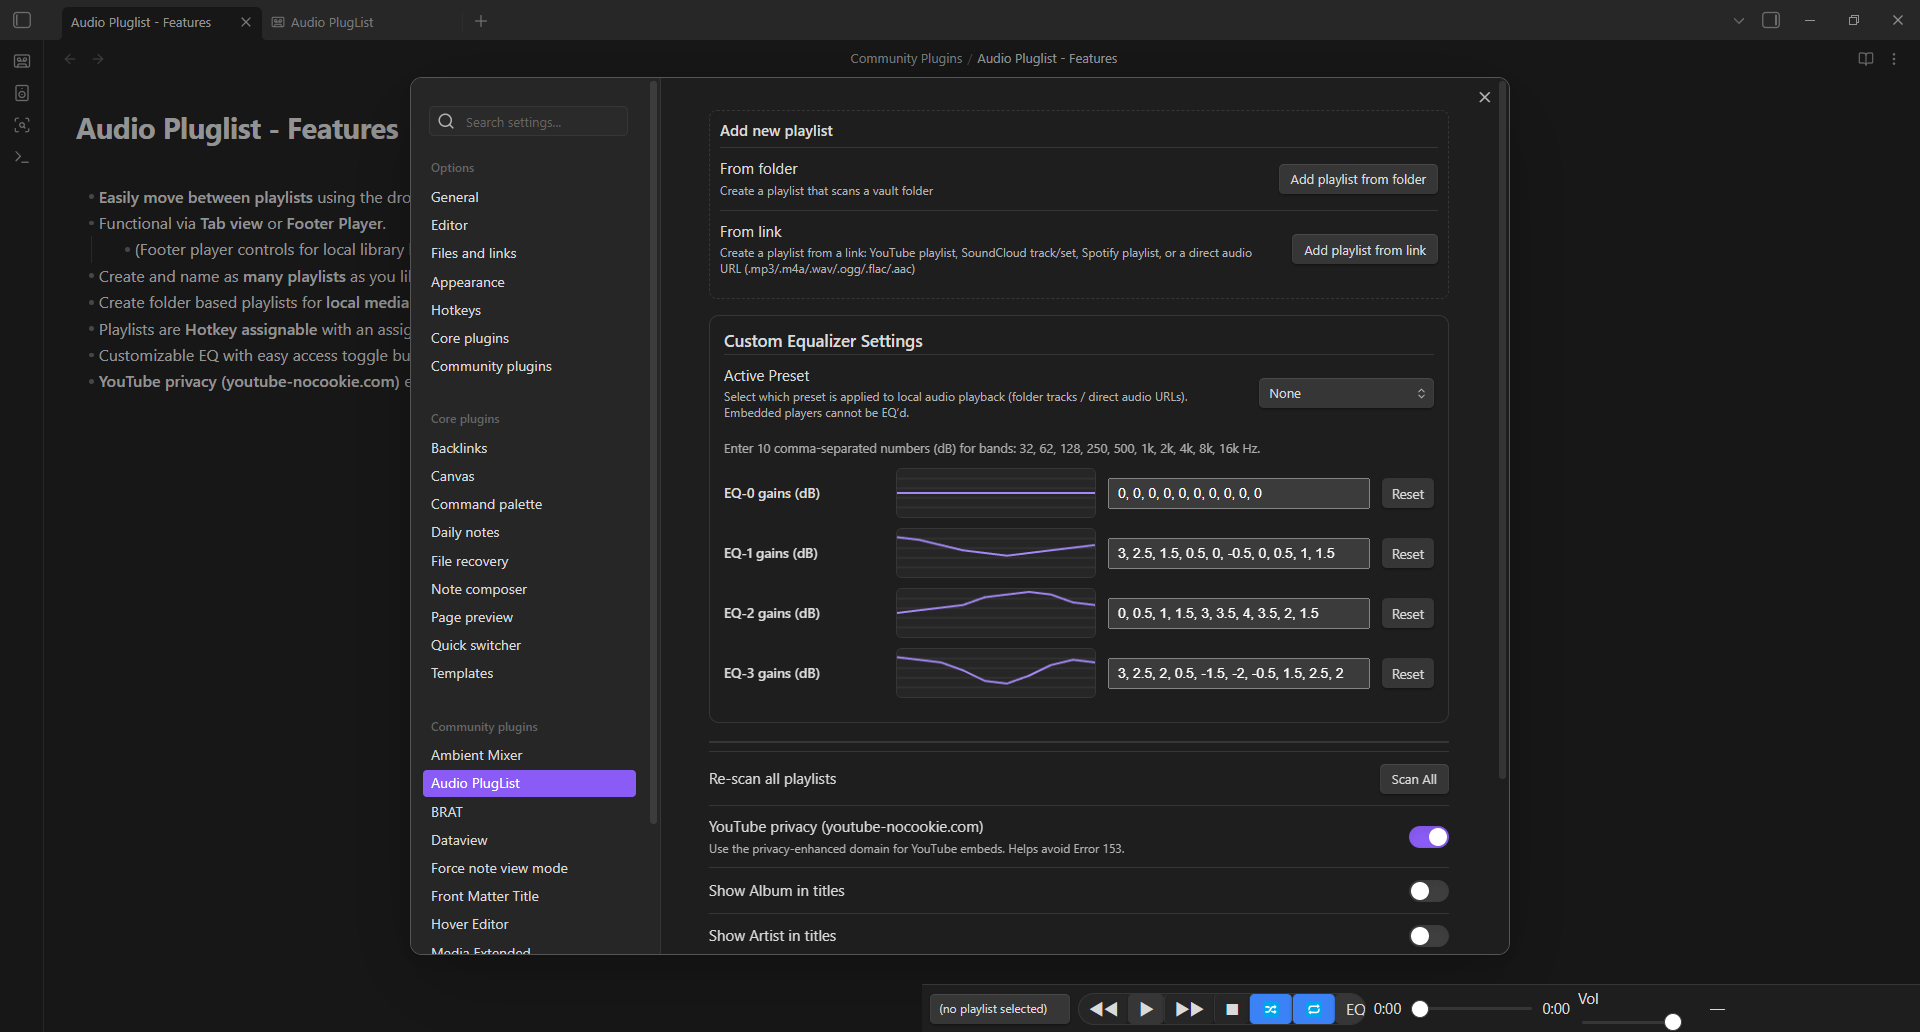
Task: Open a new tab with the plus icon
Action: [481, 21]
